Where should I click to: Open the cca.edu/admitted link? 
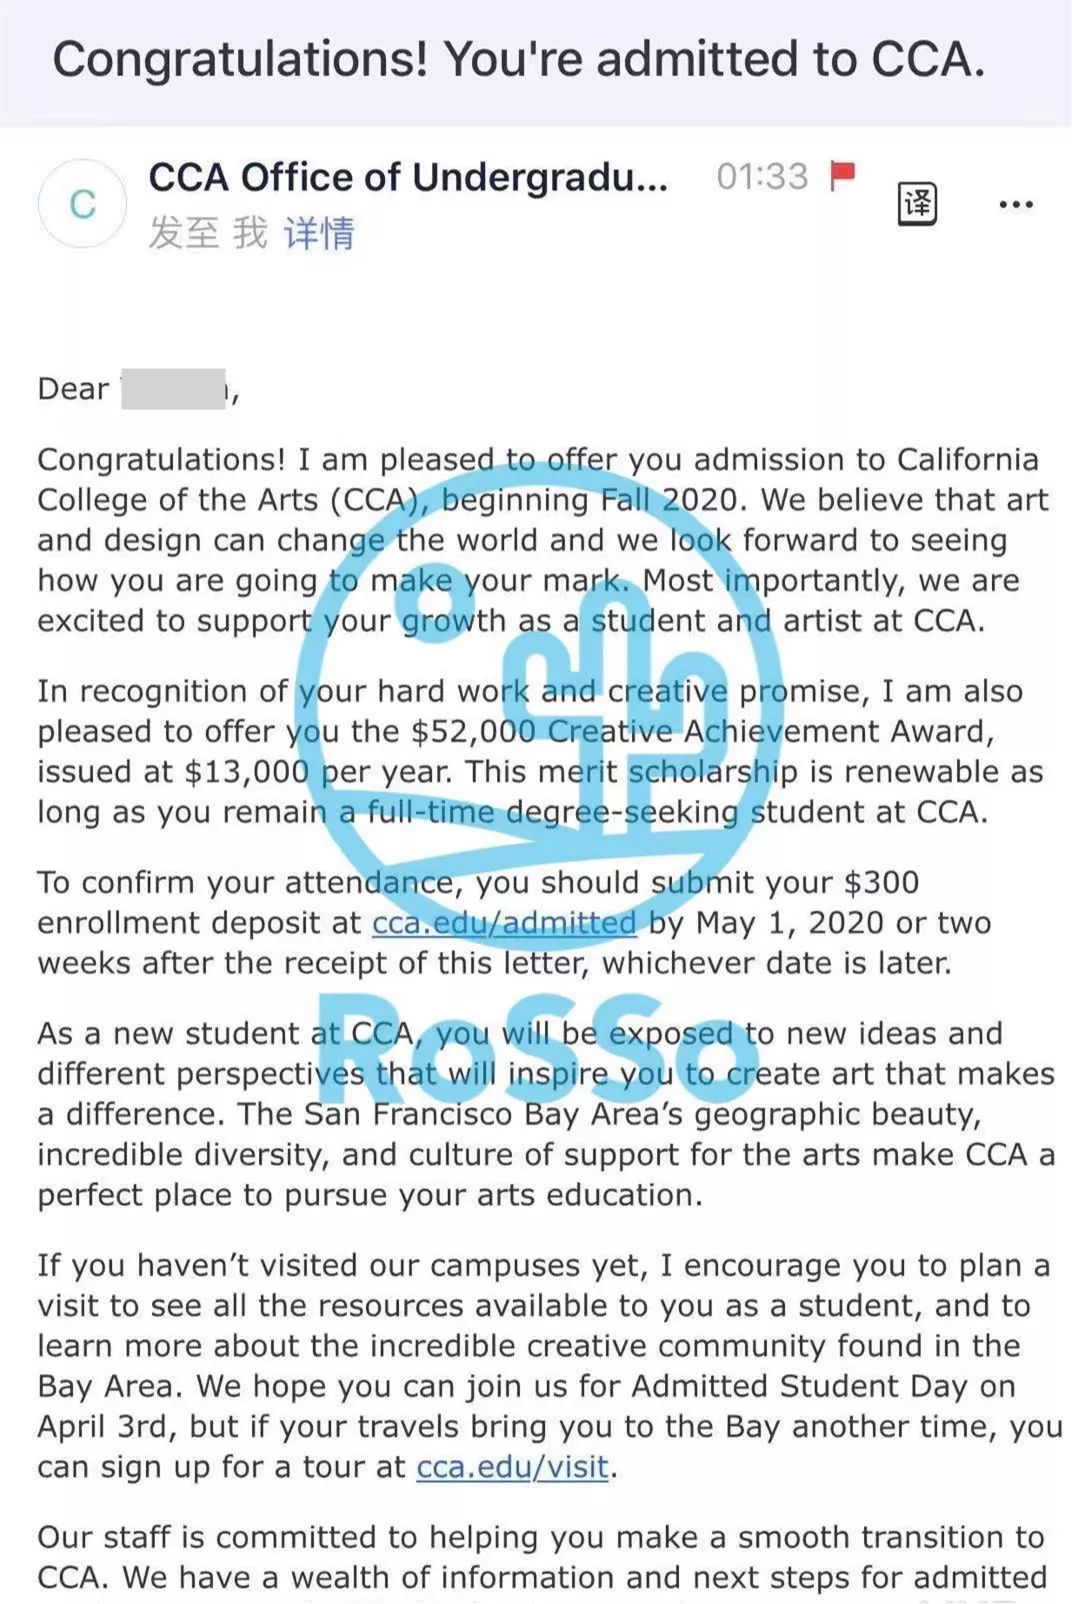pos(504,922)
